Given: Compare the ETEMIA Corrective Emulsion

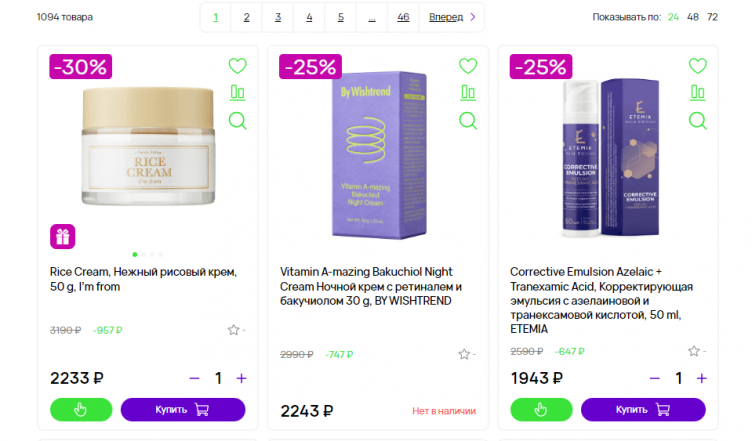Looking at the screenshot, I should (x=698, y=94).
